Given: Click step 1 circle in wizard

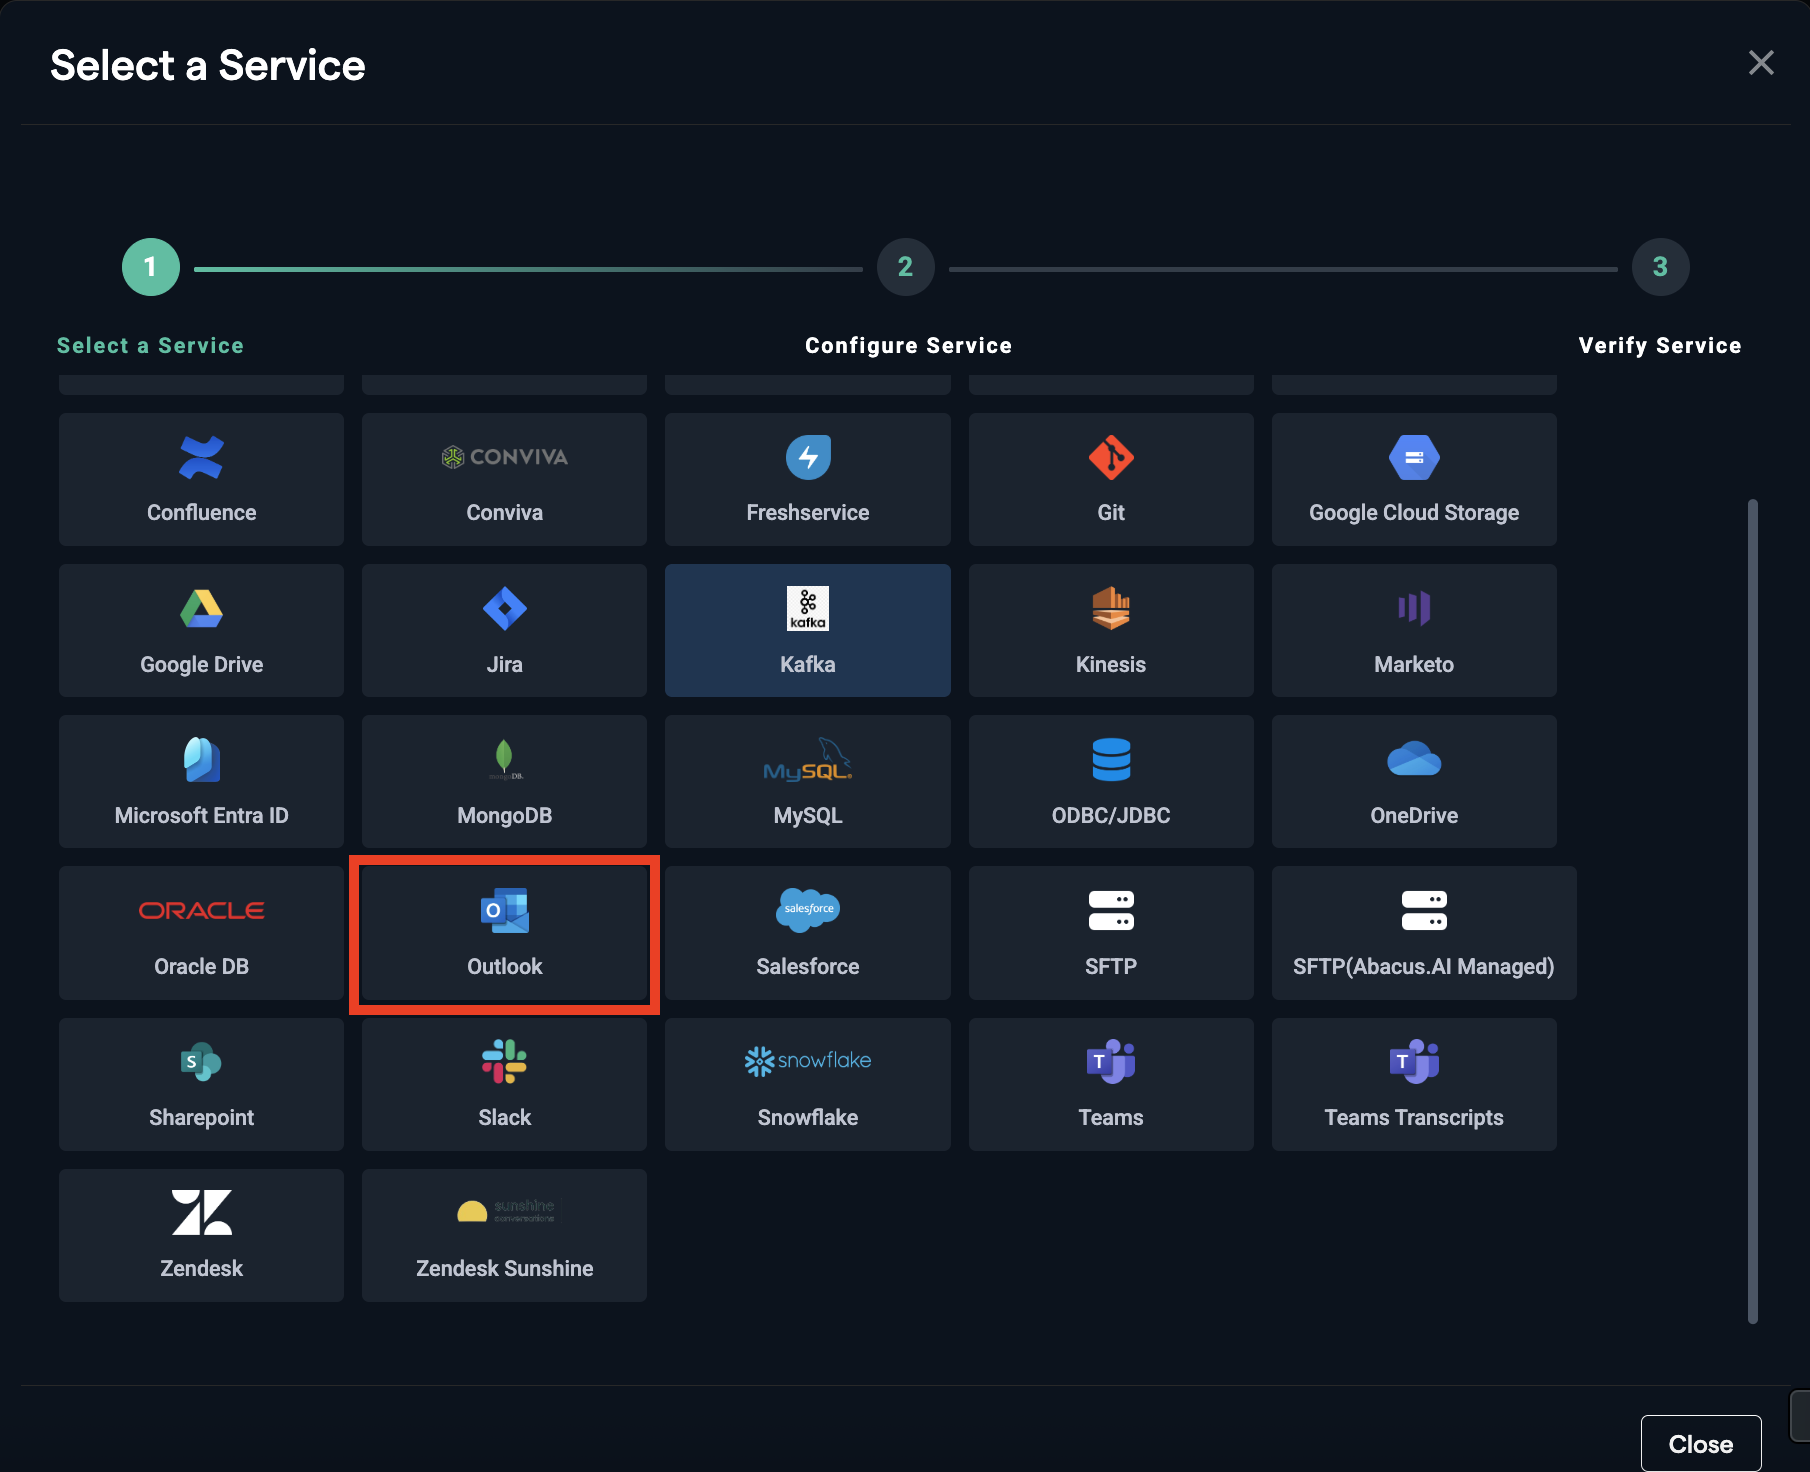Looking at the screenshot, I should (x=151, y=267).
